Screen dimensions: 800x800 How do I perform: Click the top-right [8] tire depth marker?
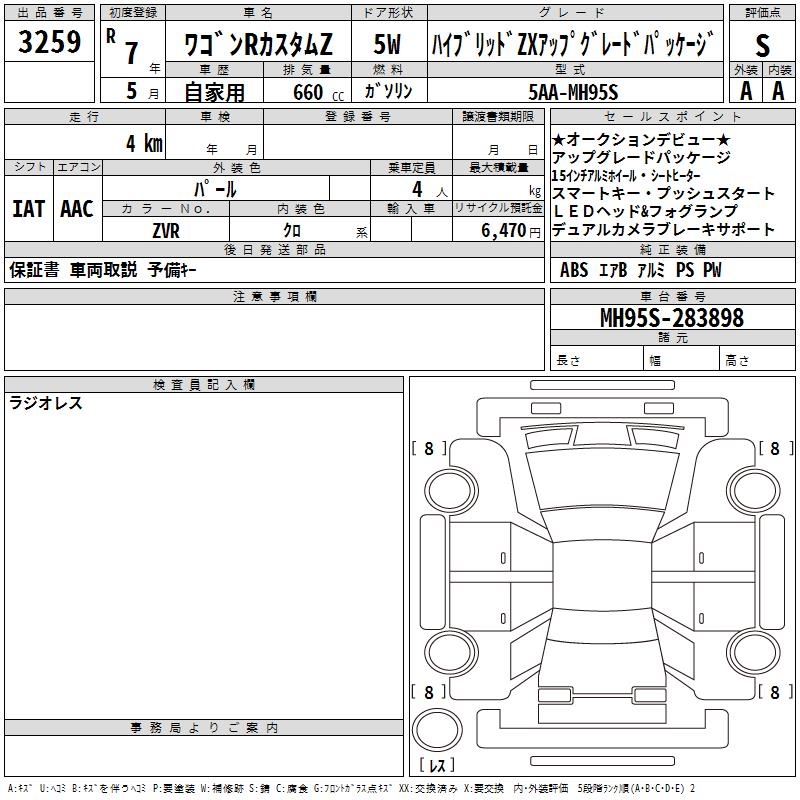pyautogui.click(x=774, y=449)
